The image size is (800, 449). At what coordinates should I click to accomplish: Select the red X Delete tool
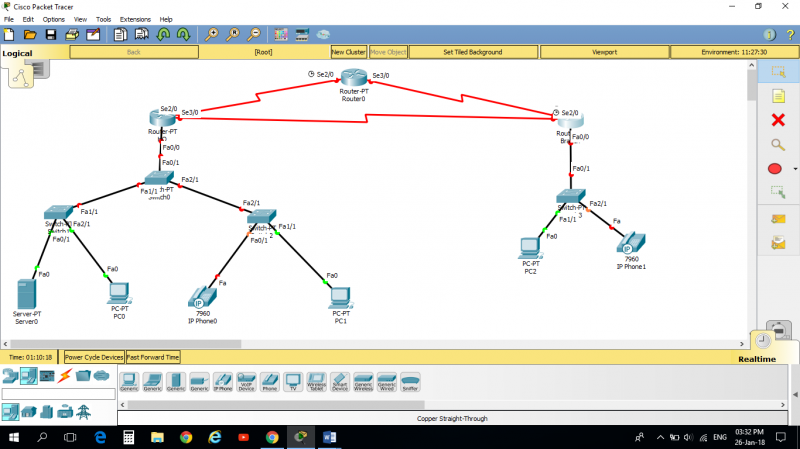tap(778, 120)
